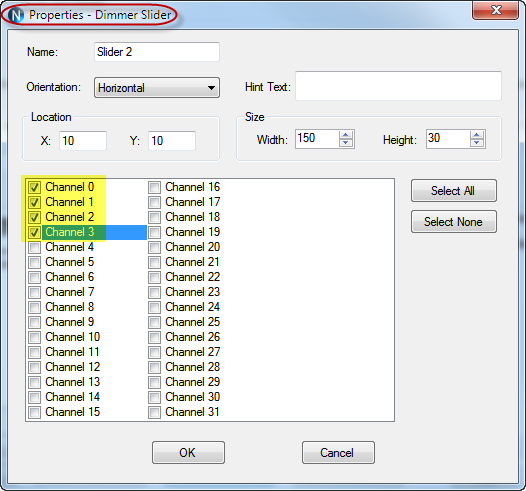This screenshot has height=491, width=526.
Task: Tick the Channel 16 checkbox
Action: pos(154,187)
